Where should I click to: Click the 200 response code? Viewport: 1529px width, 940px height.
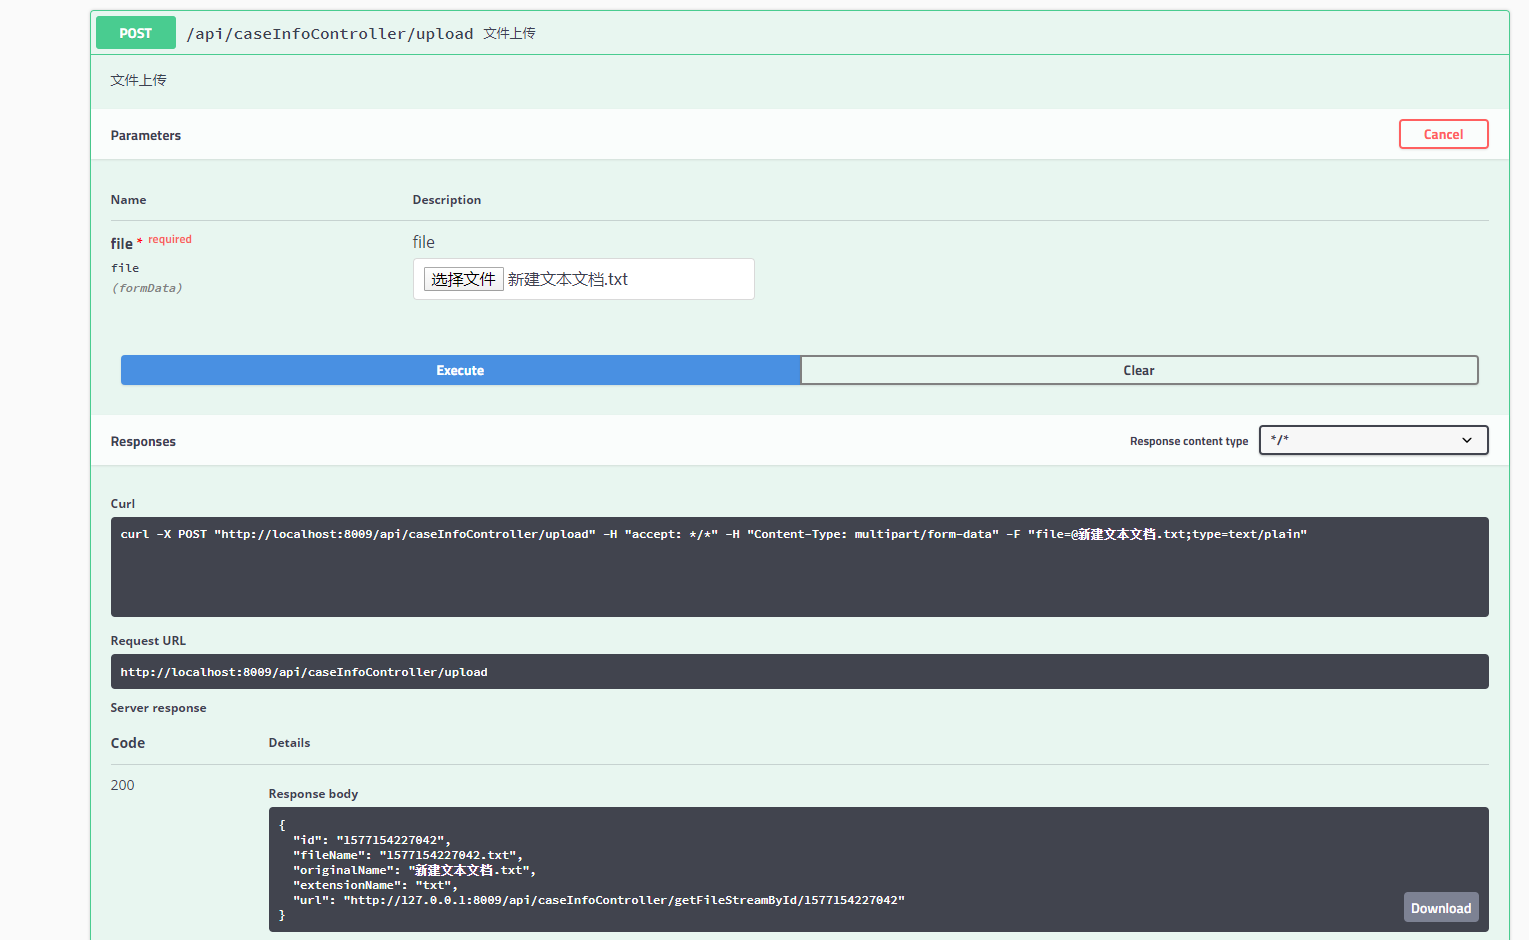[x=122, y=785]
